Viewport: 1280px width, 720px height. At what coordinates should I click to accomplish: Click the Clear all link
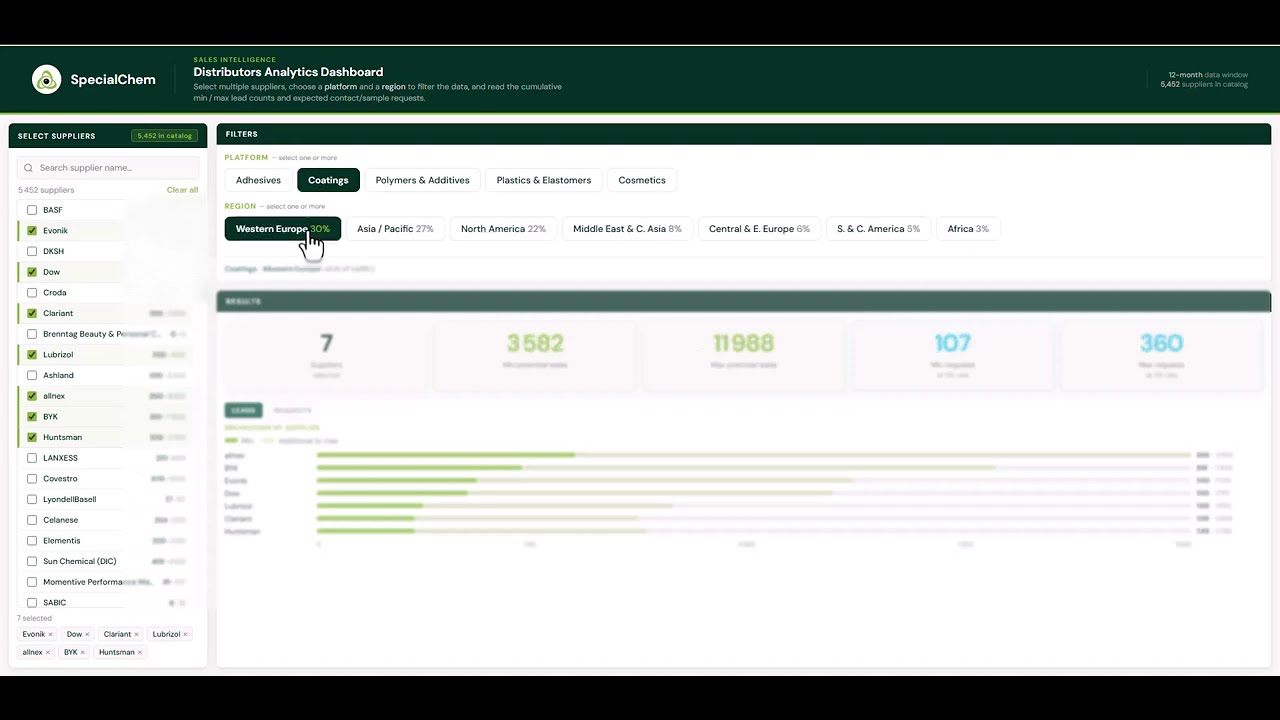pyautogui.click(x=182, y=190)
